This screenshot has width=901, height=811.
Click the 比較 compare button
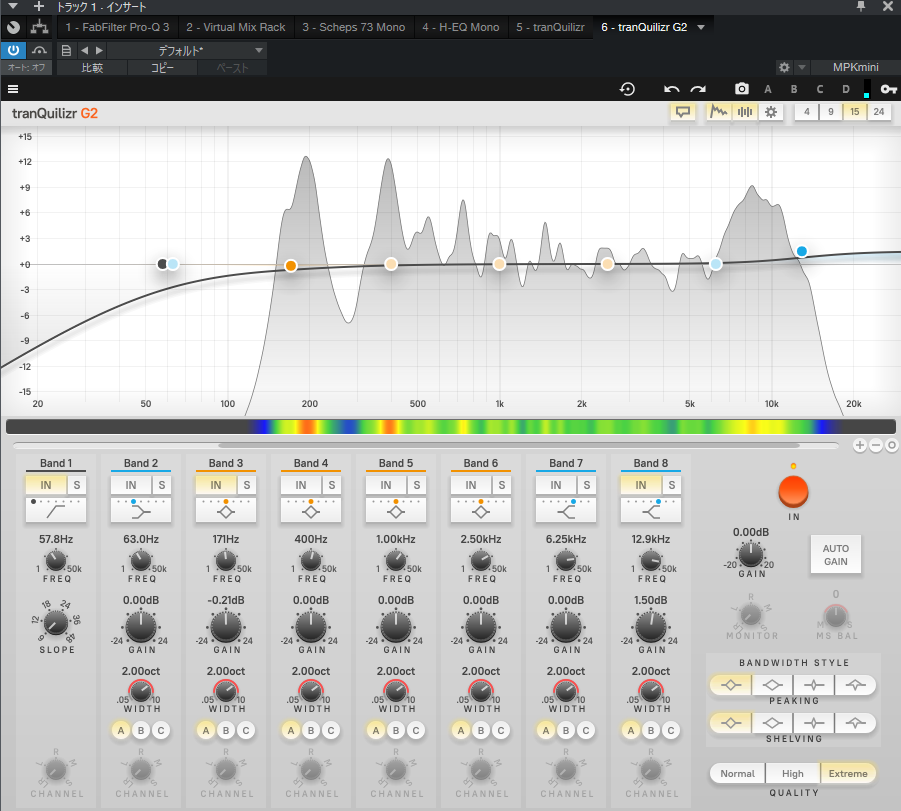pyautogui.click(x=92, y=68)
